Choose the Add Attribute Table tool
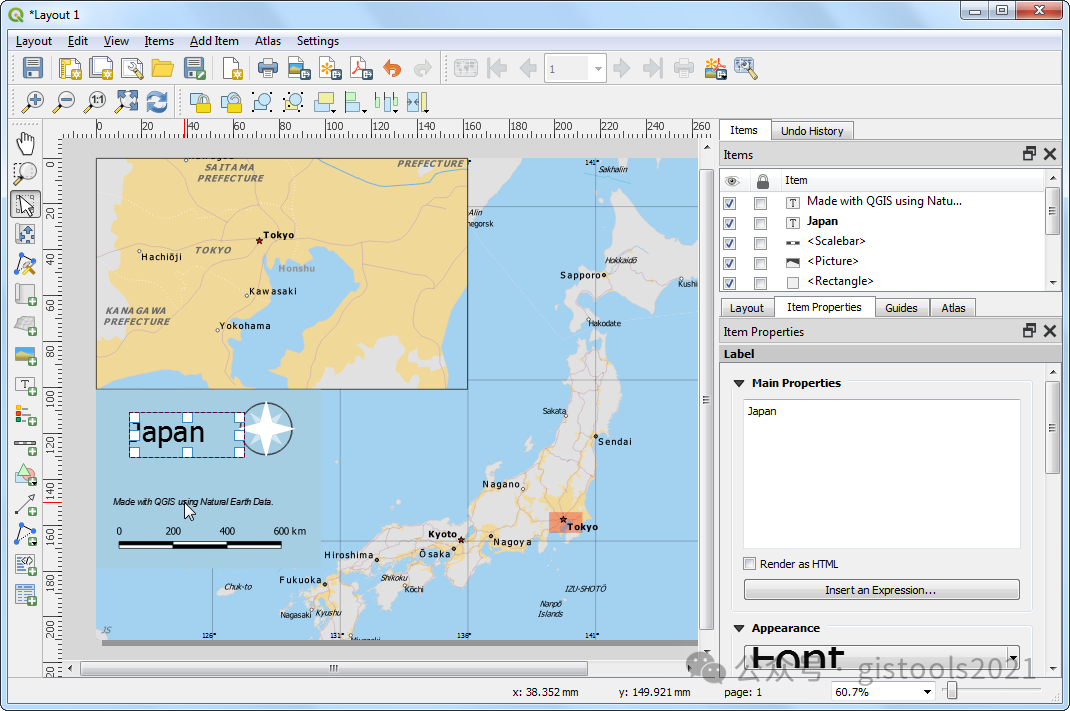This screenshot has width=1070, height=711. tap(25, 594)
